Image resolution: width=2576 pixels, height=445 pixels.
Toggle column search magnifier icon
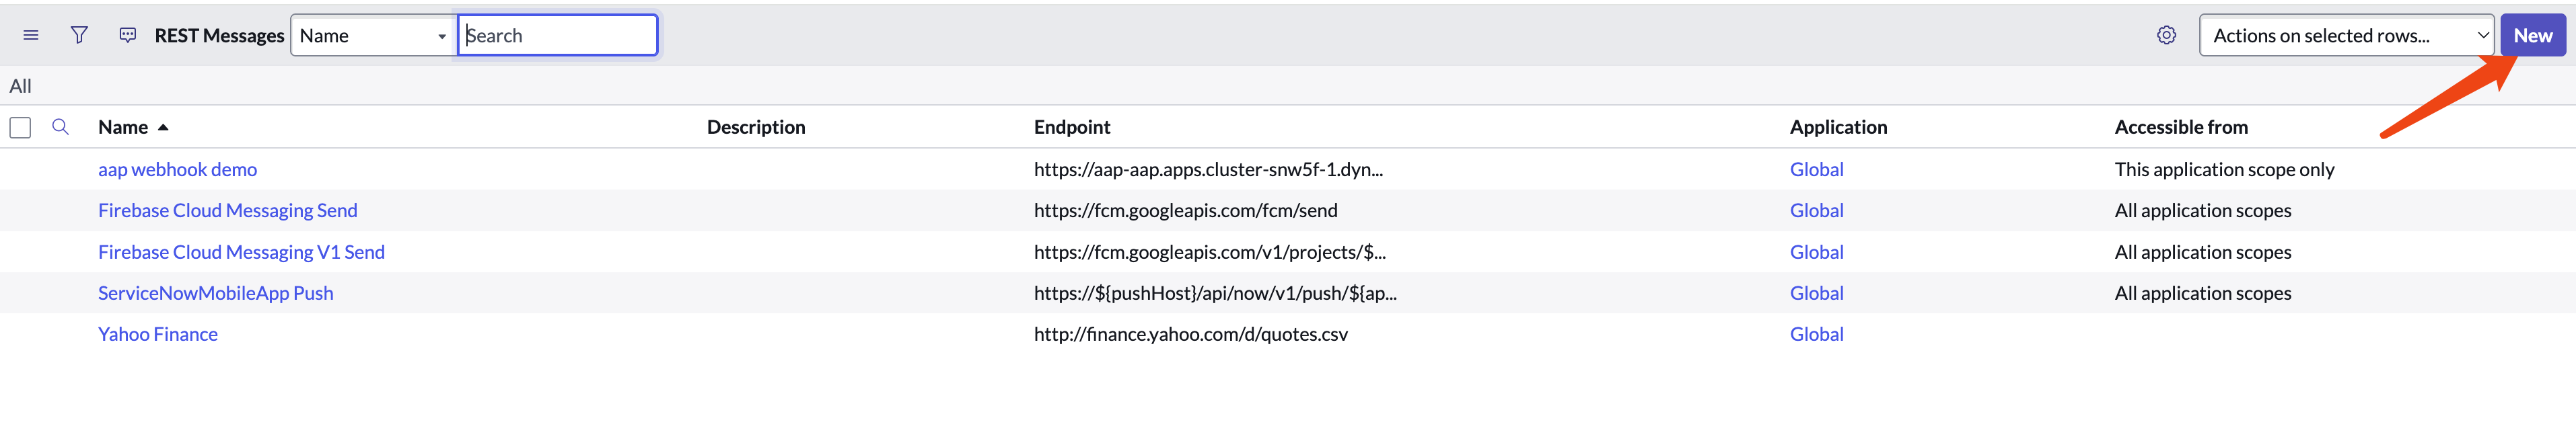pyautogui.click(x=60, y=127)
